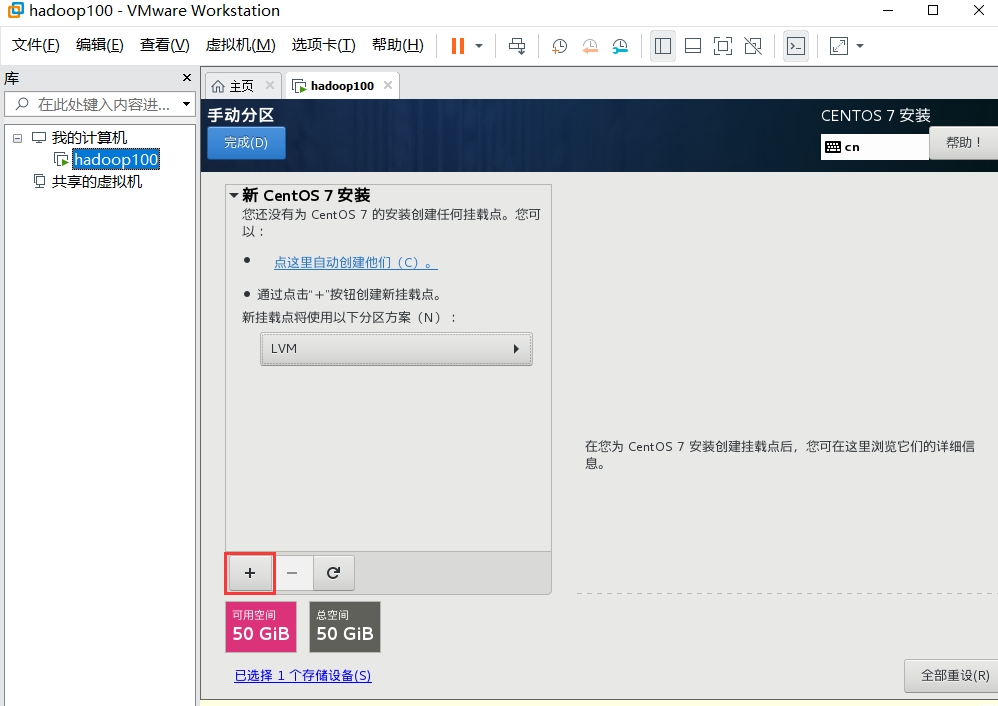Image resolution: width=998 pixels, height=706 pixels.
Task: Pause the running virtual machine
Action: point(457,45)
